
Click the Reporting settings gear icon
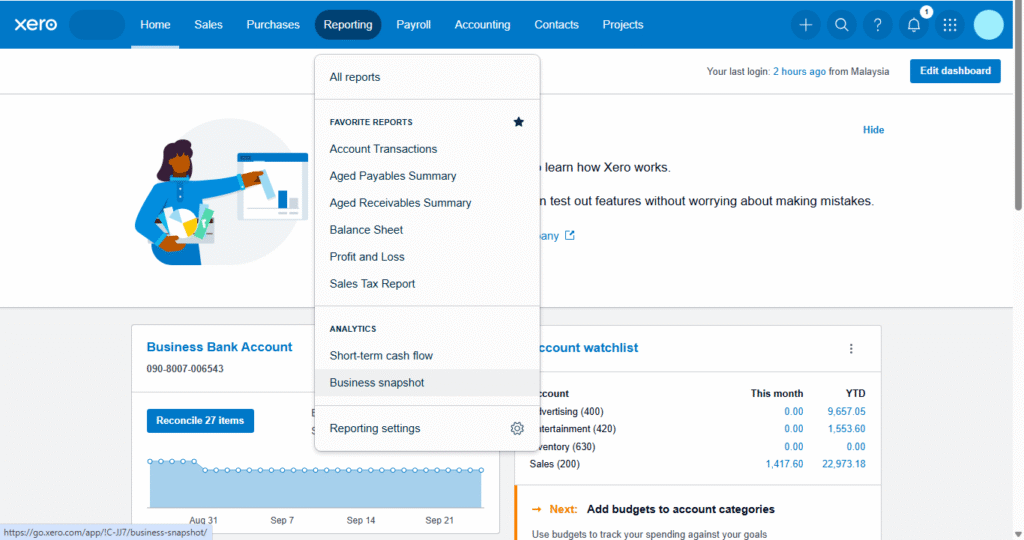(517, 428)
